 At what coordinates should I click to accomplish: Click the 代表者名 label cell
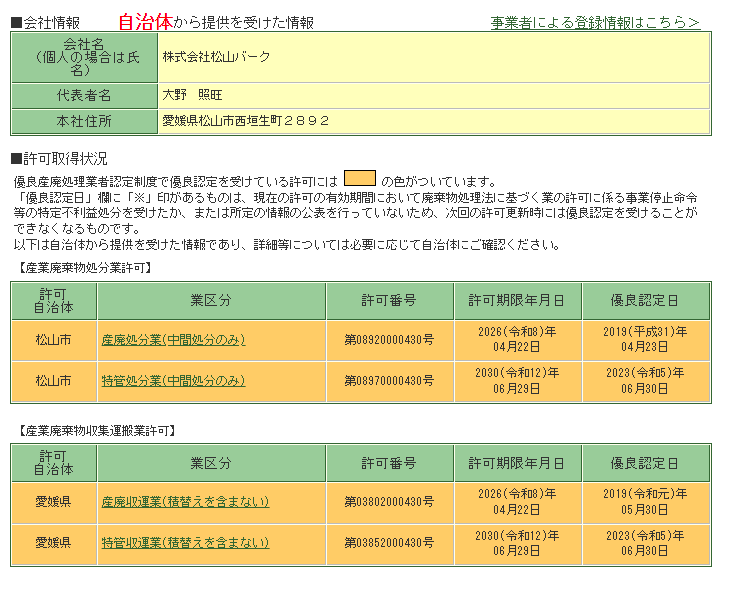(x=84, y=95)
